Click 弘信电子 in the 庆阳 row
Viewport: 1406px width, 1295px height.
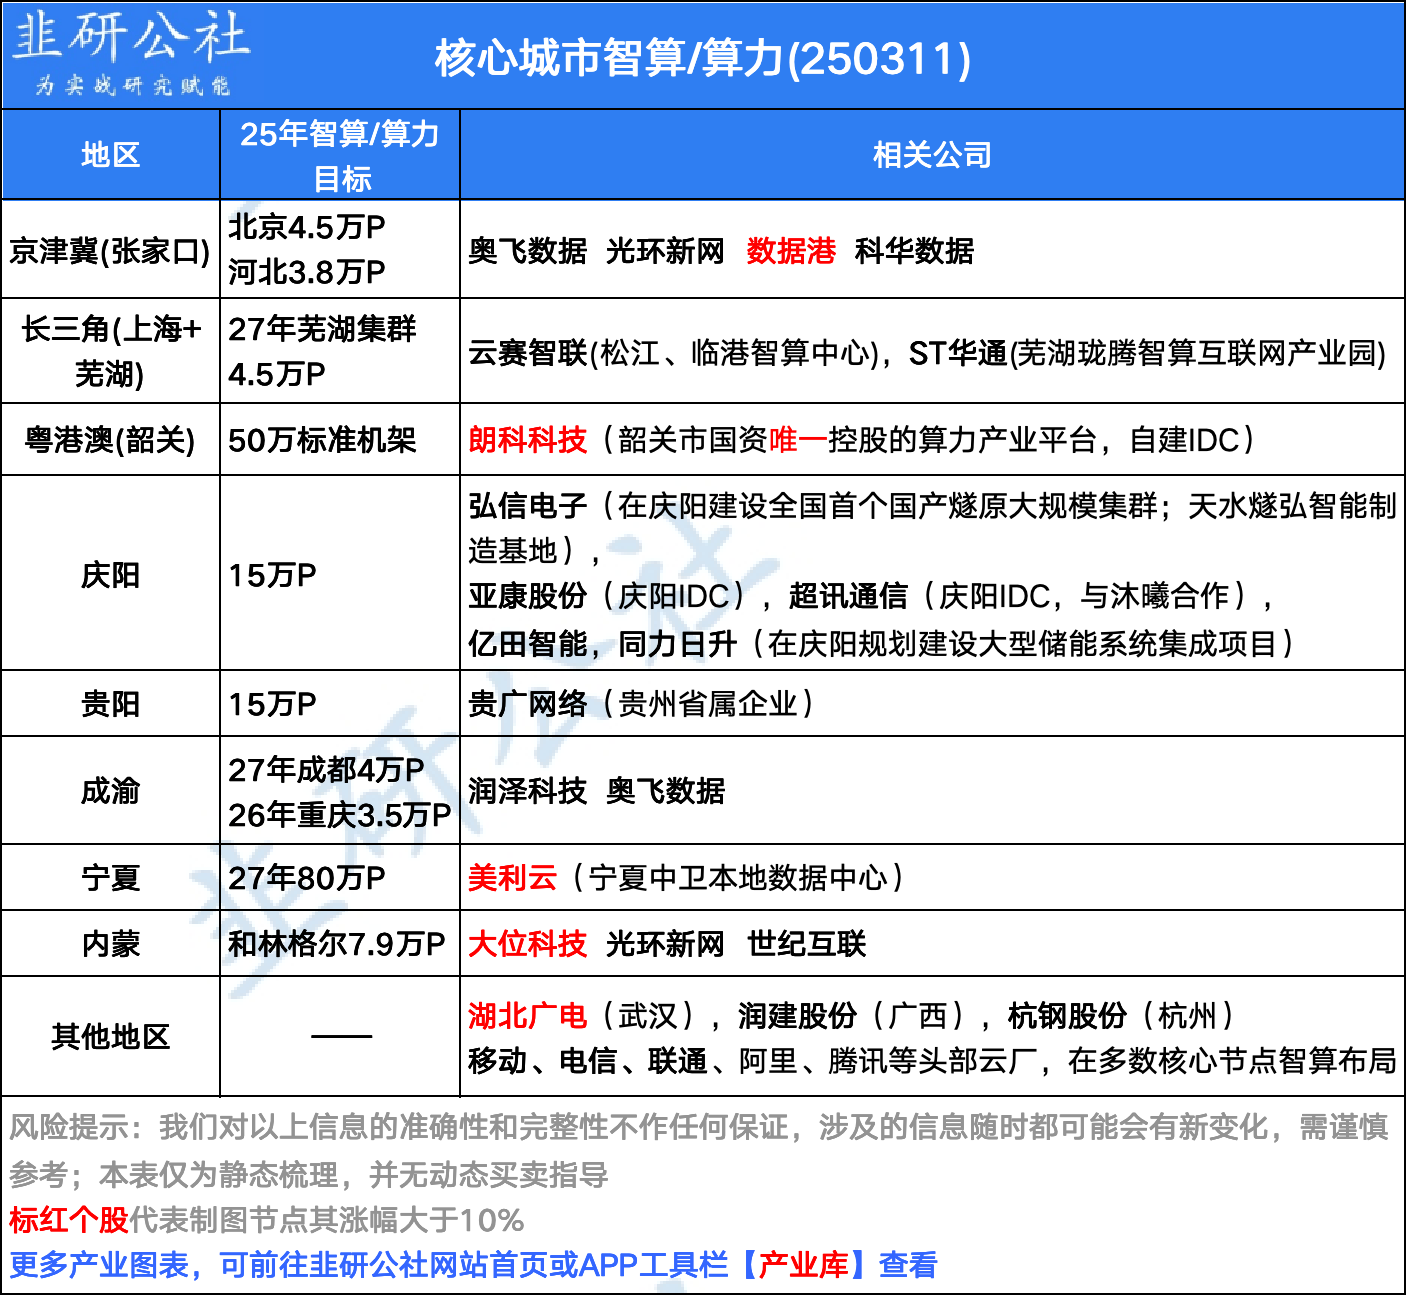tap(527, 506)
